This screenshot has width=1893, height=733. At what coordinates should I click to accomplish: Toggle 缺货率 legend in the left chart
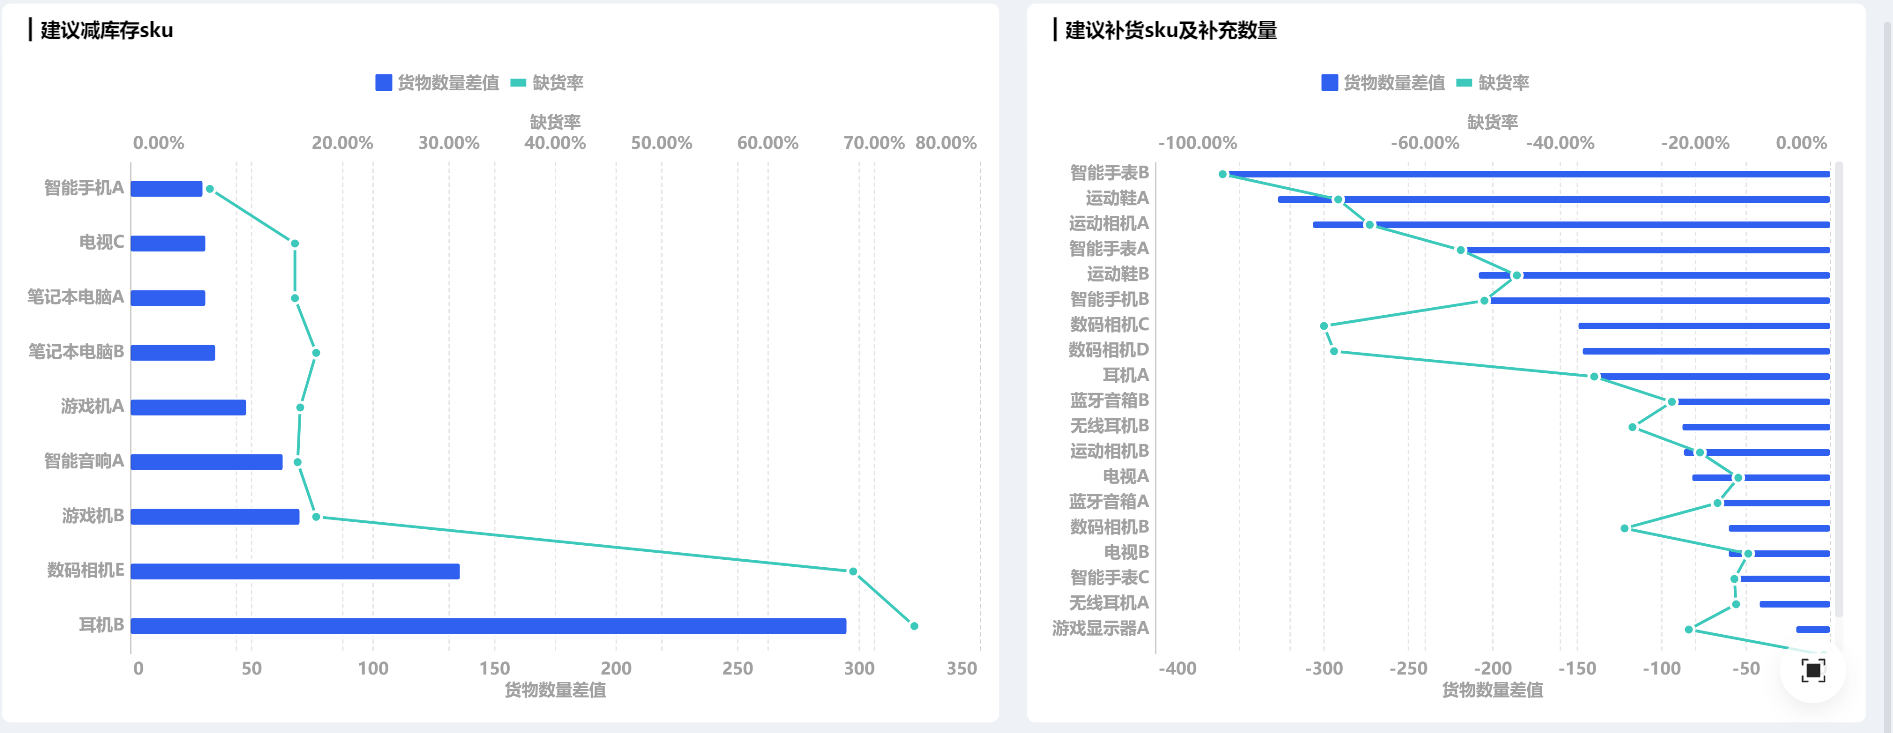coord(547,83)
